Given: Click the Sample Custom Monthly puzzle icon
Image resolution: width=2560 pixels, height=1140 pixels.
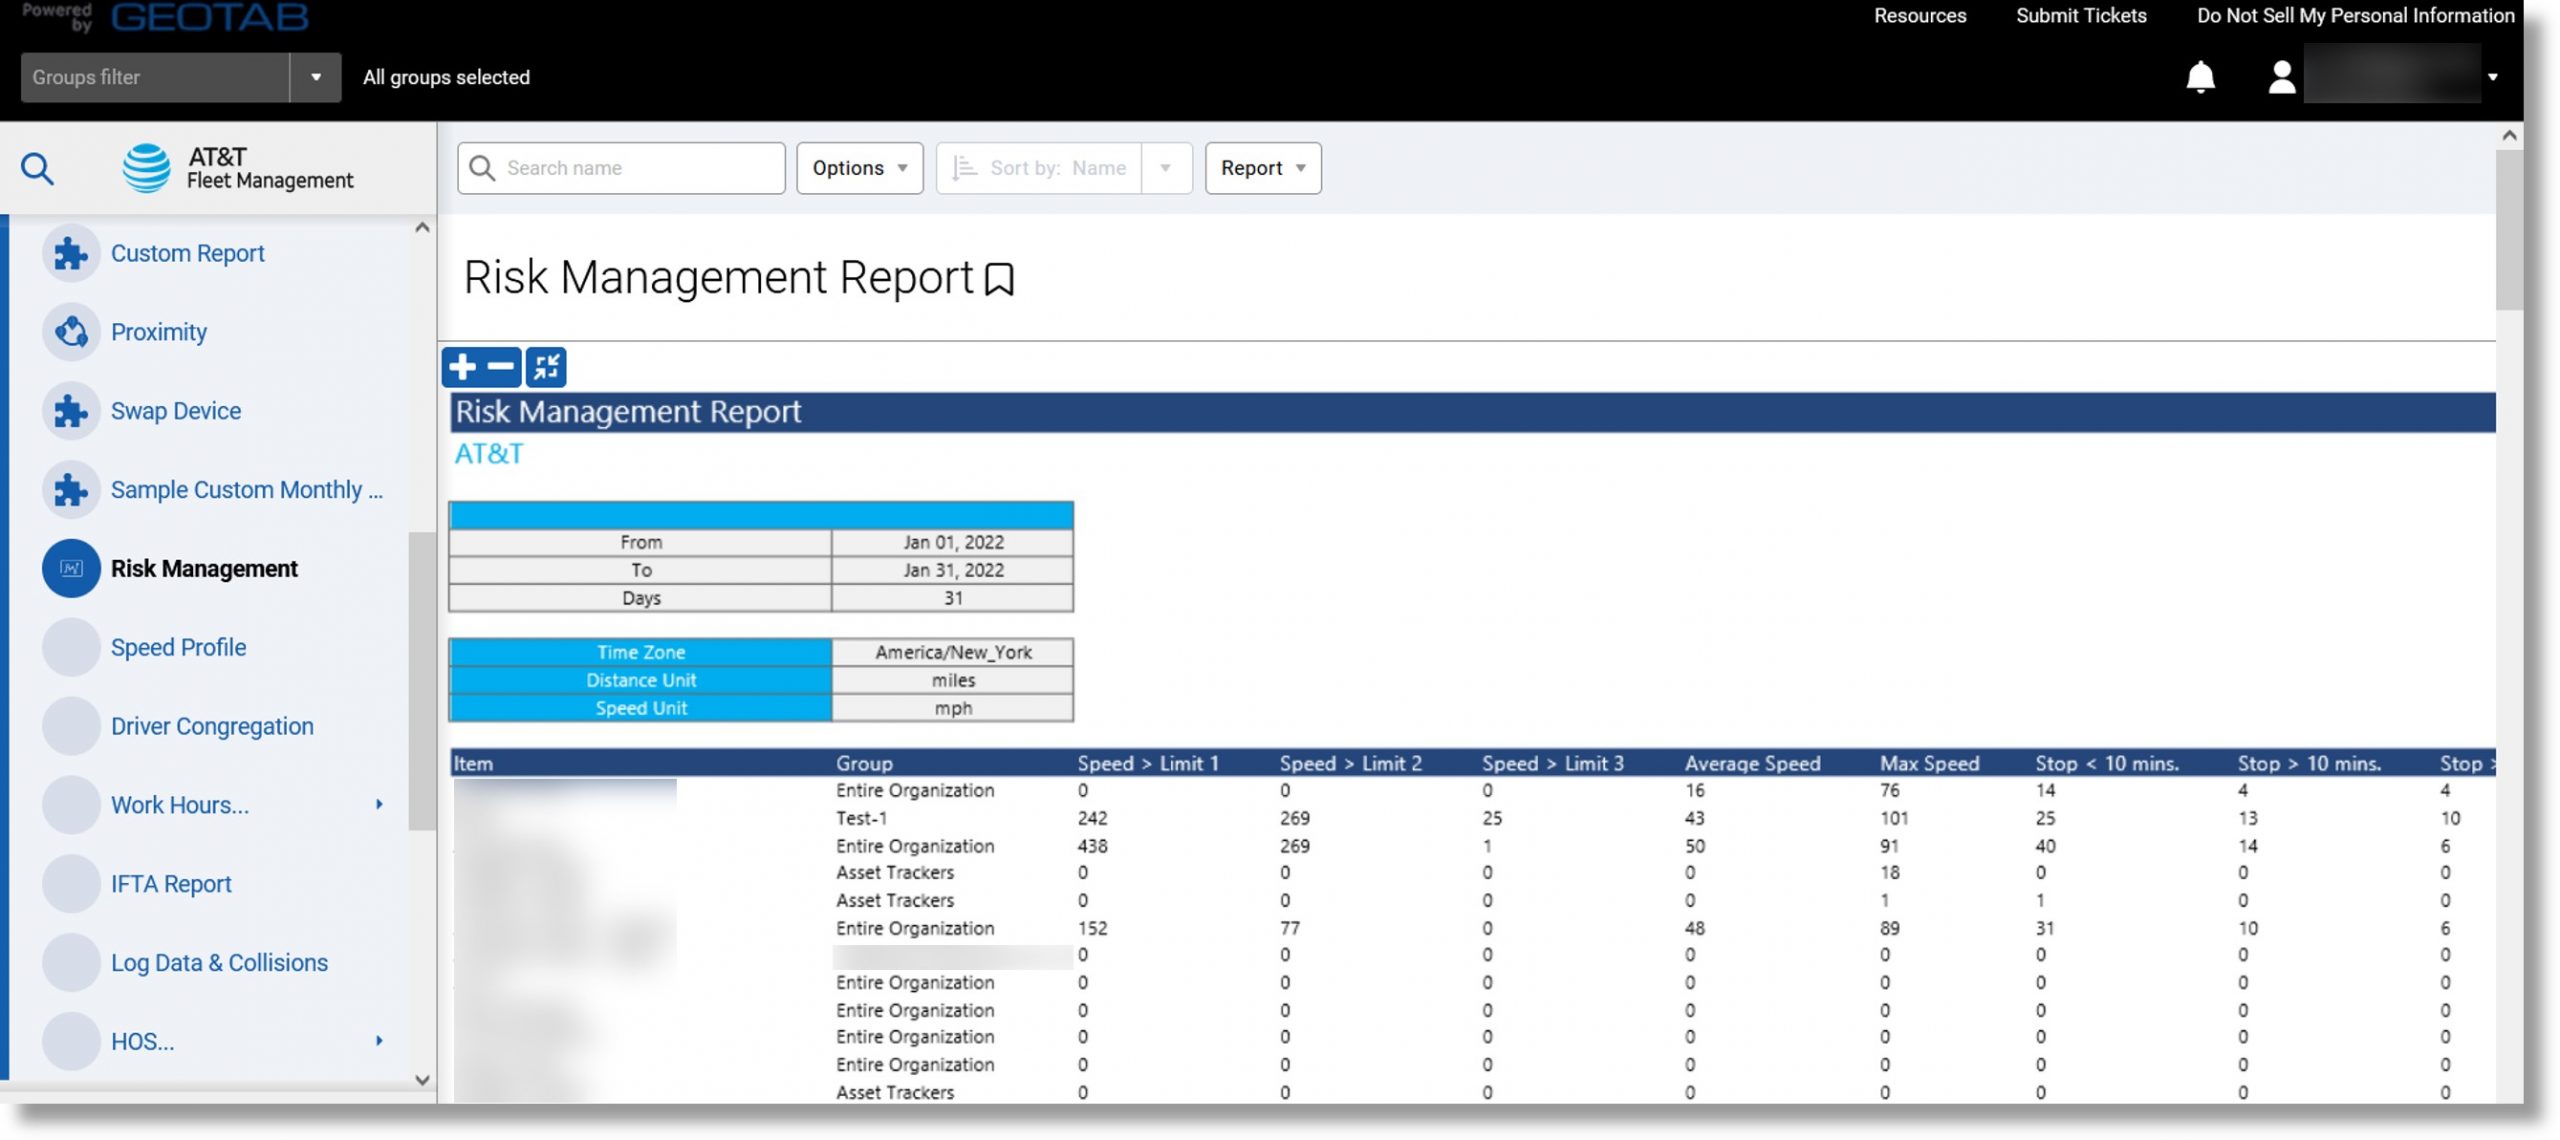Looking at the screenshot, I should 71,490.
